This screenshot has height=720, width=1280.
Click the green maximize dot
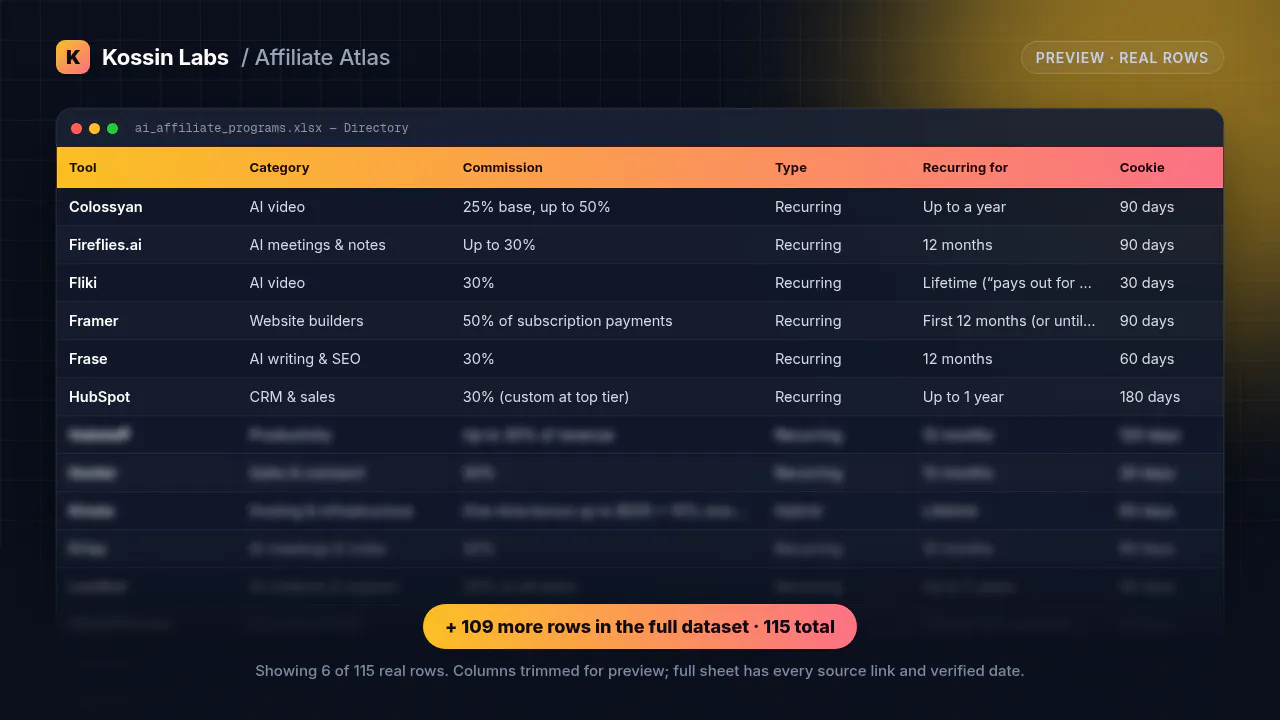(113, 128)
